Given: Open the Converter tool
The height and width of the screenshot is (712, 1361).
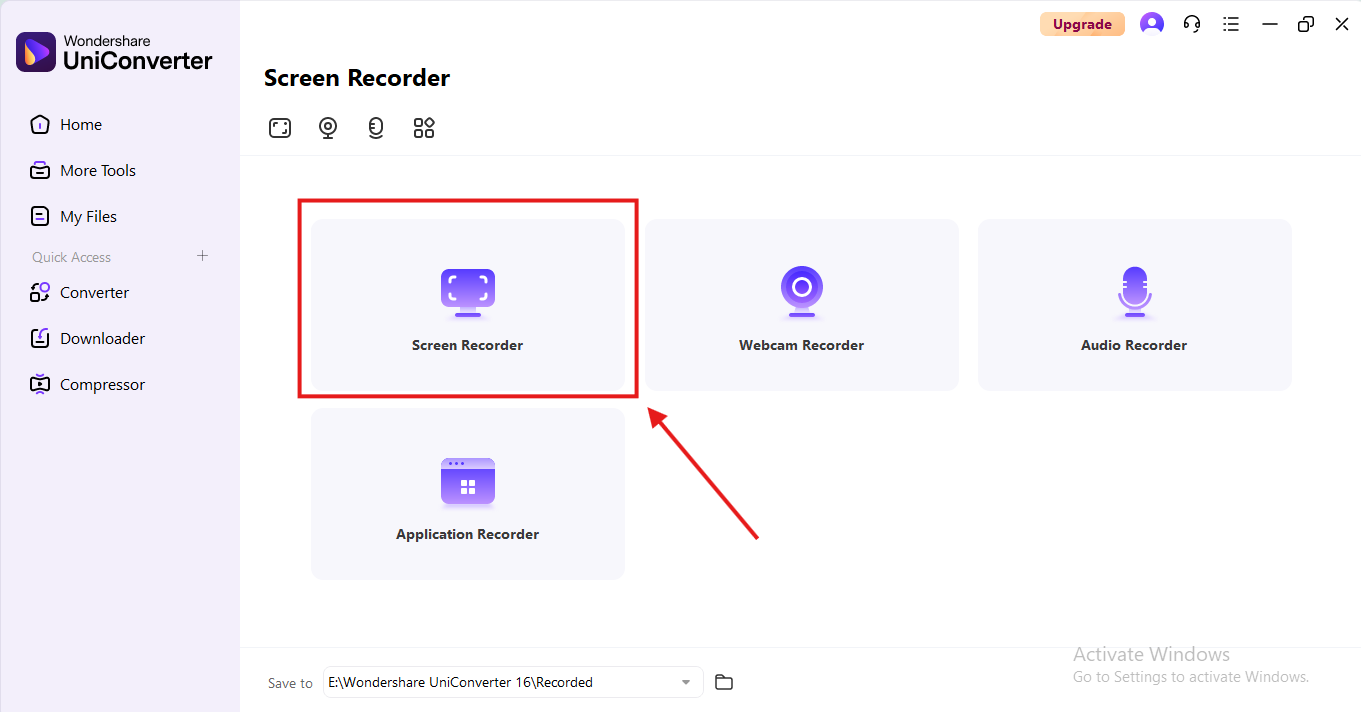Looking at the screenshot, I should point(80,293).
